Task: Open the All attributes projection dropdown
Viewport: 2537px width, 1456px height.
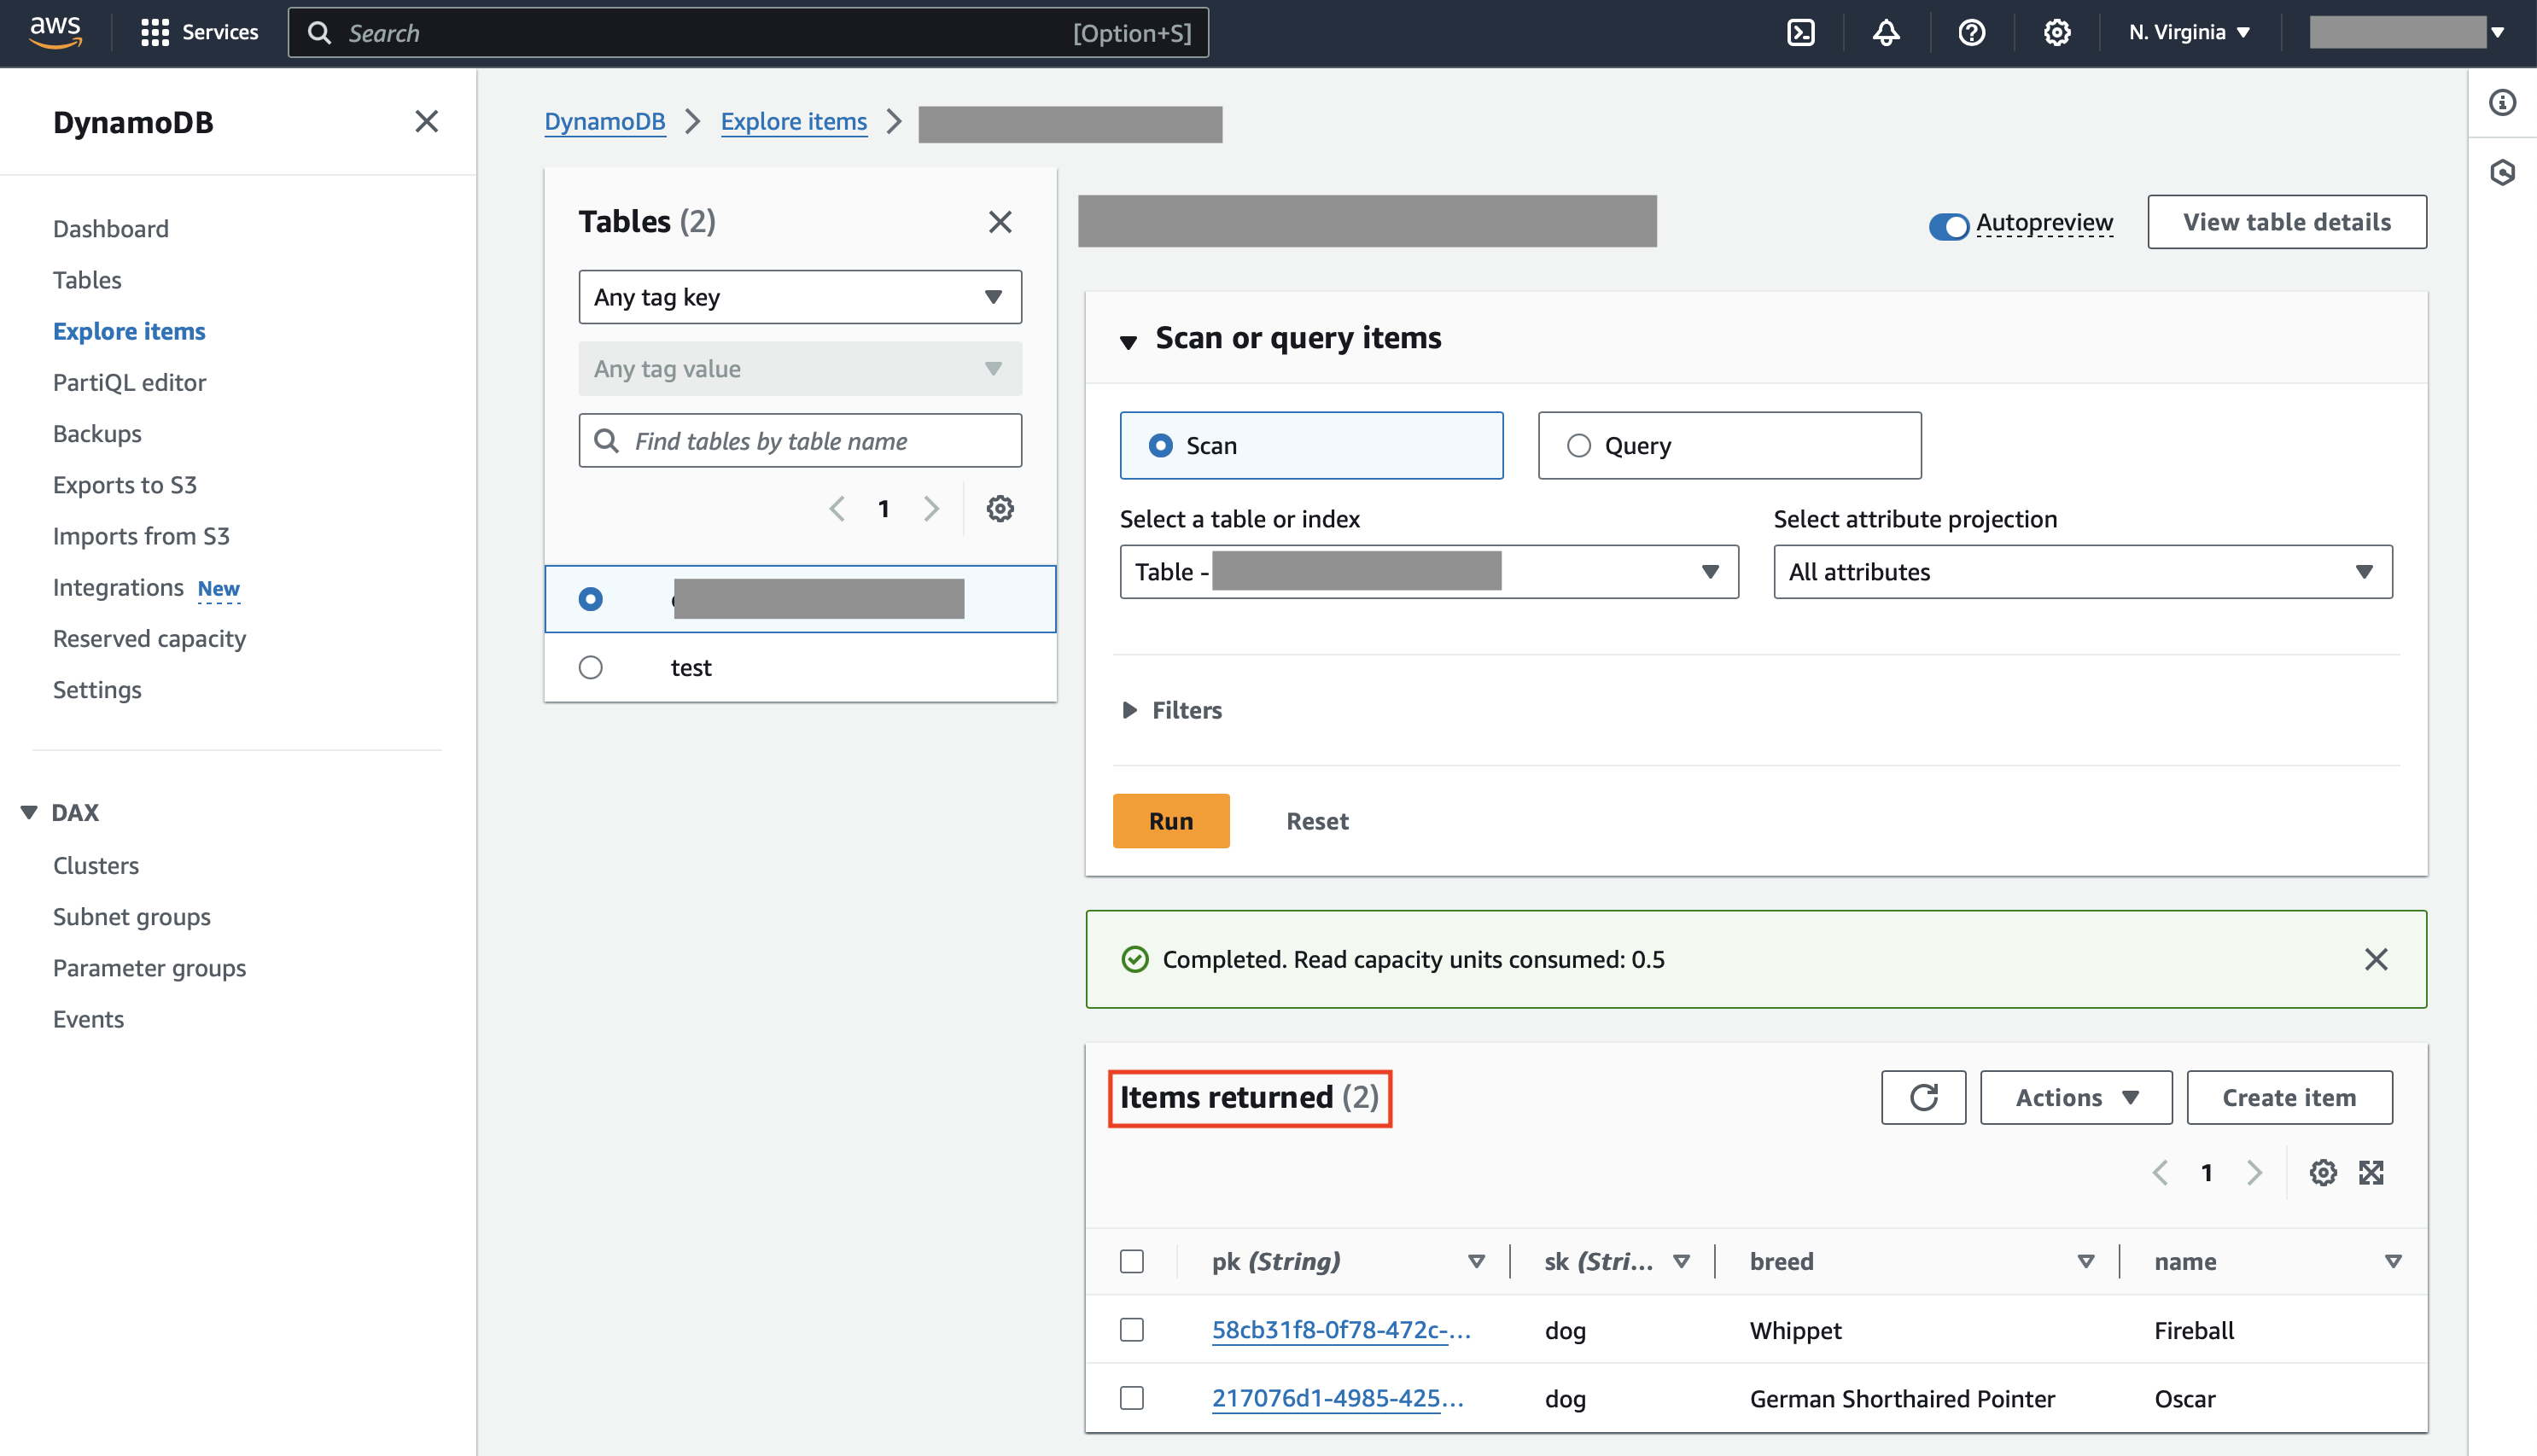Action: (x=2082, y=572)
